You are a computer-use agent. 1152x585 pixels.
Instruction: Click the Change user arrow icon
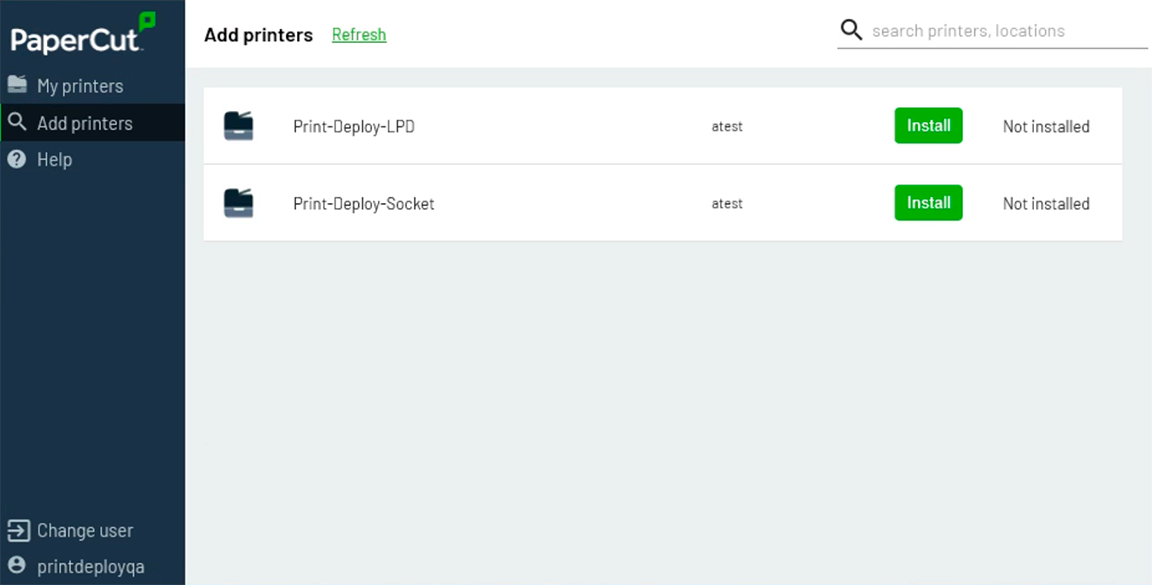(x=18, y=530)
